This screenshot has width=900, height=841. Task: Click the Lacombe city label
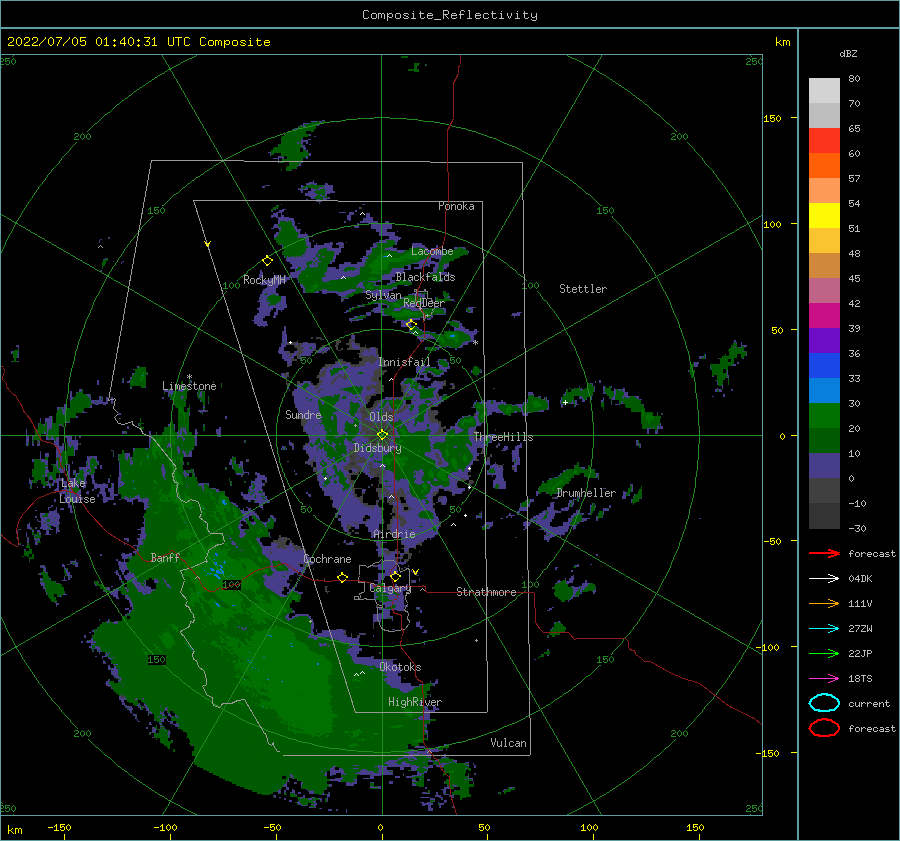pos(432,251)
